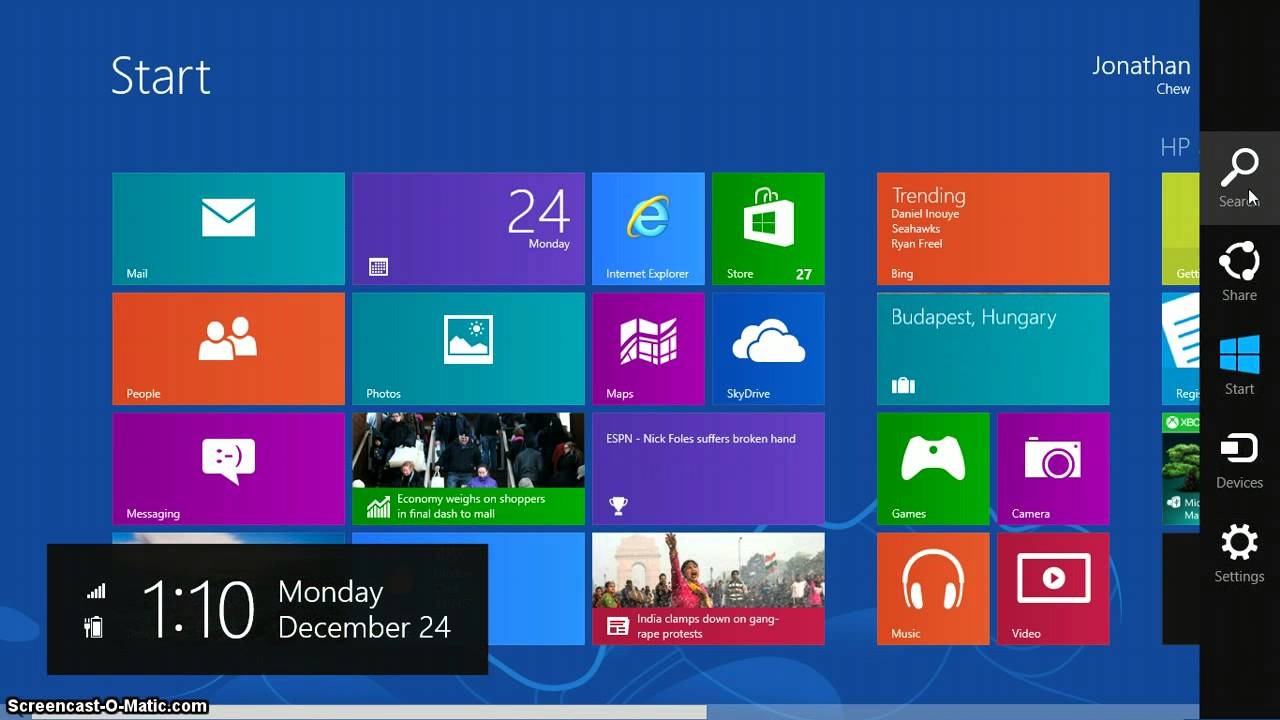Screen dimensions: 1280x720
Task: Open the SkyDrive tile
Action: (768, 349)
